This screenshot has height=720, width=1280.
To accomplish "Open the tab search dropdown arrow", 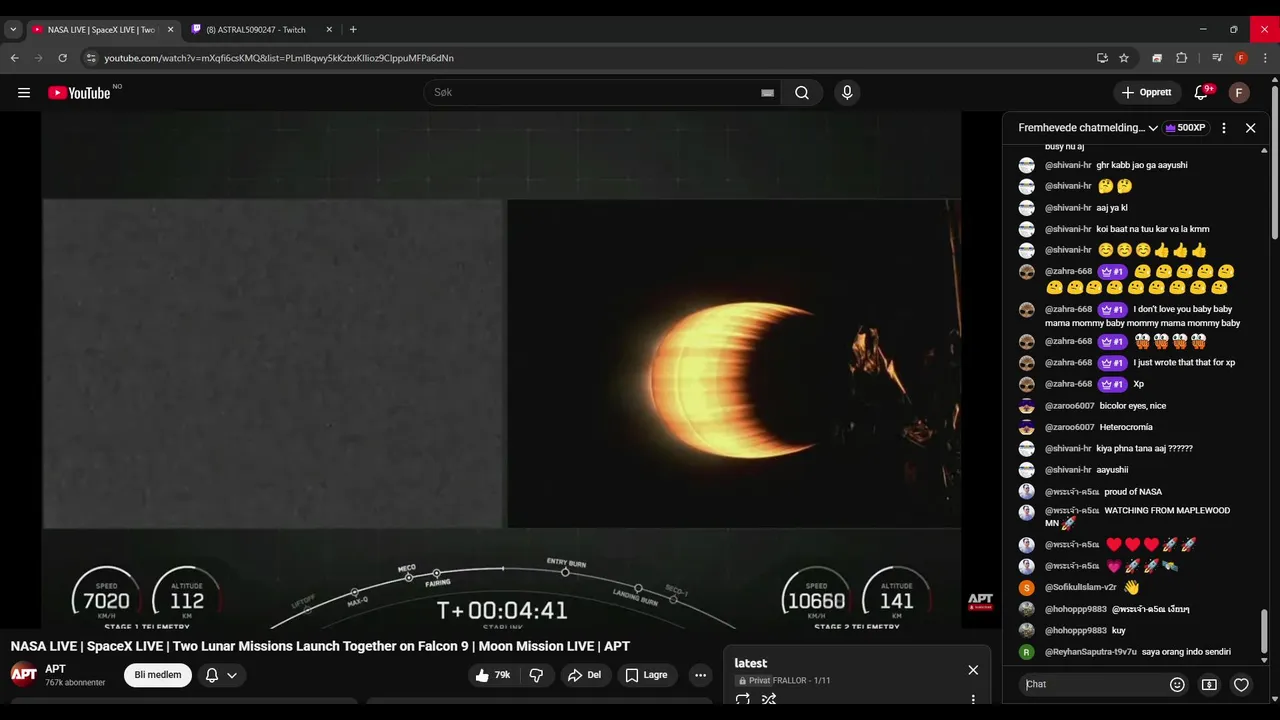I will pyautogui.click(x=13, y=30).
